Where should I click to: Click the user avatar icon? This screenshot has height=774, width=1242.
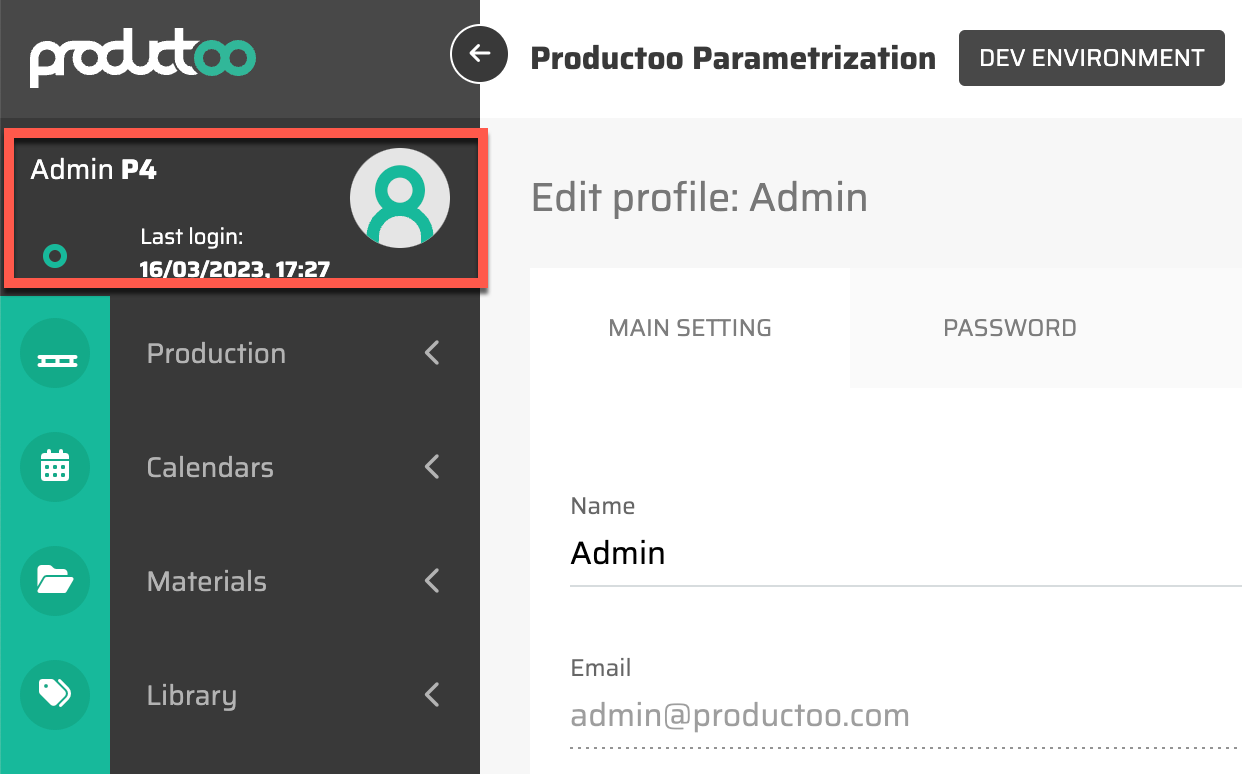pyautogui.click(x=399, y=198)
